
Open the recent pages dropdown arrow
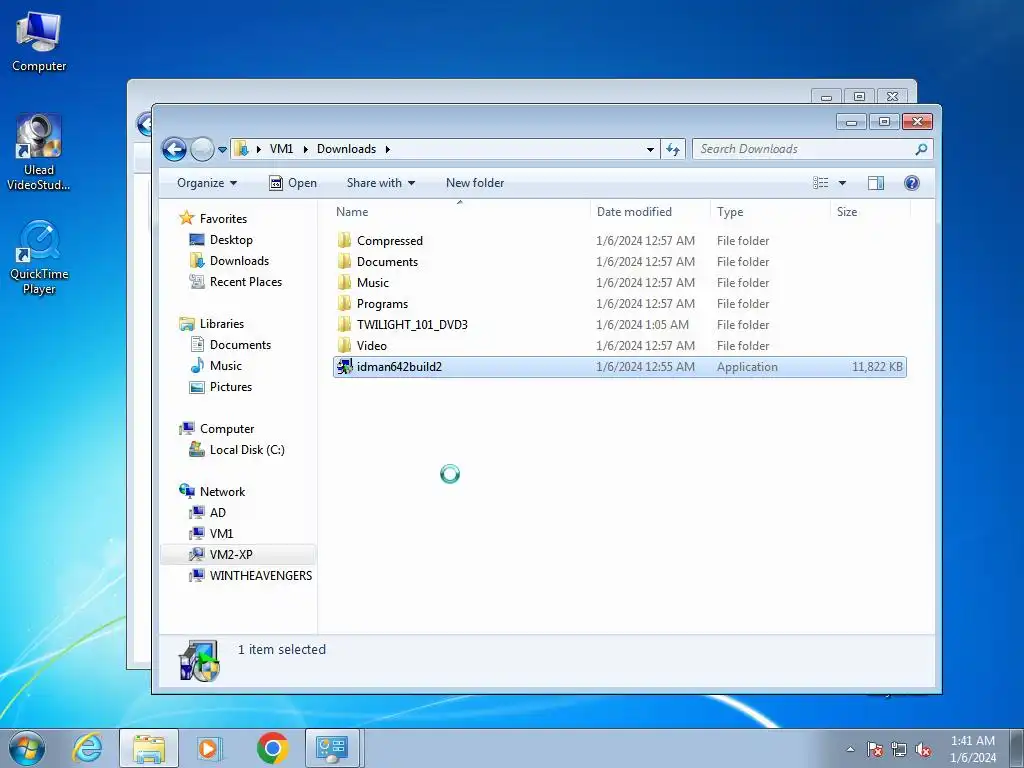(x=222, y=150)
